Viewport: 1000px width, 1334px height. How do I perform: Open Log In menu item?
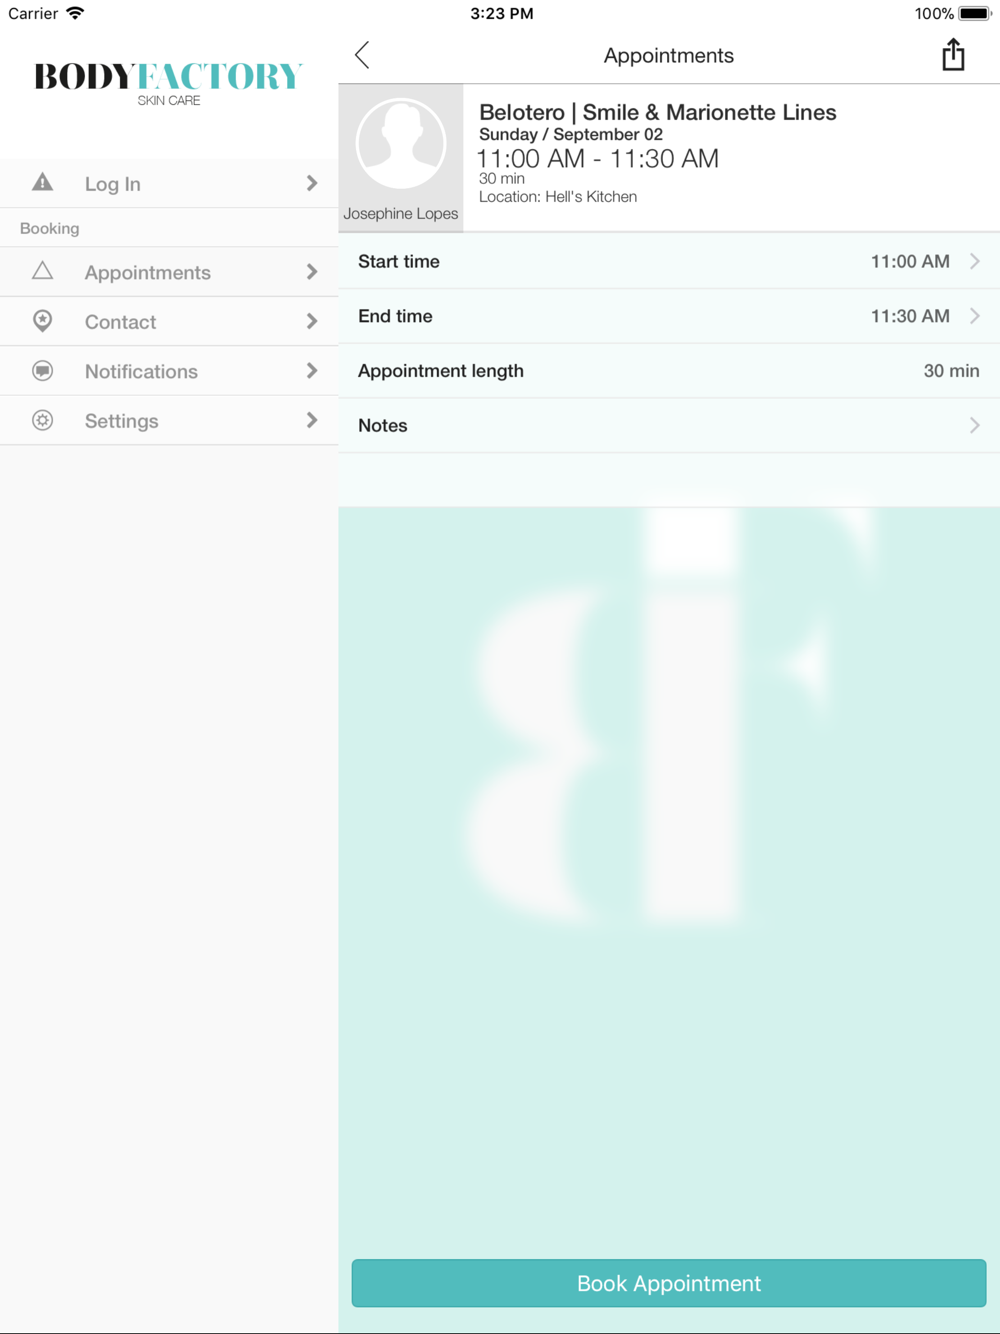pyautogui.click(x=169, y=183)
